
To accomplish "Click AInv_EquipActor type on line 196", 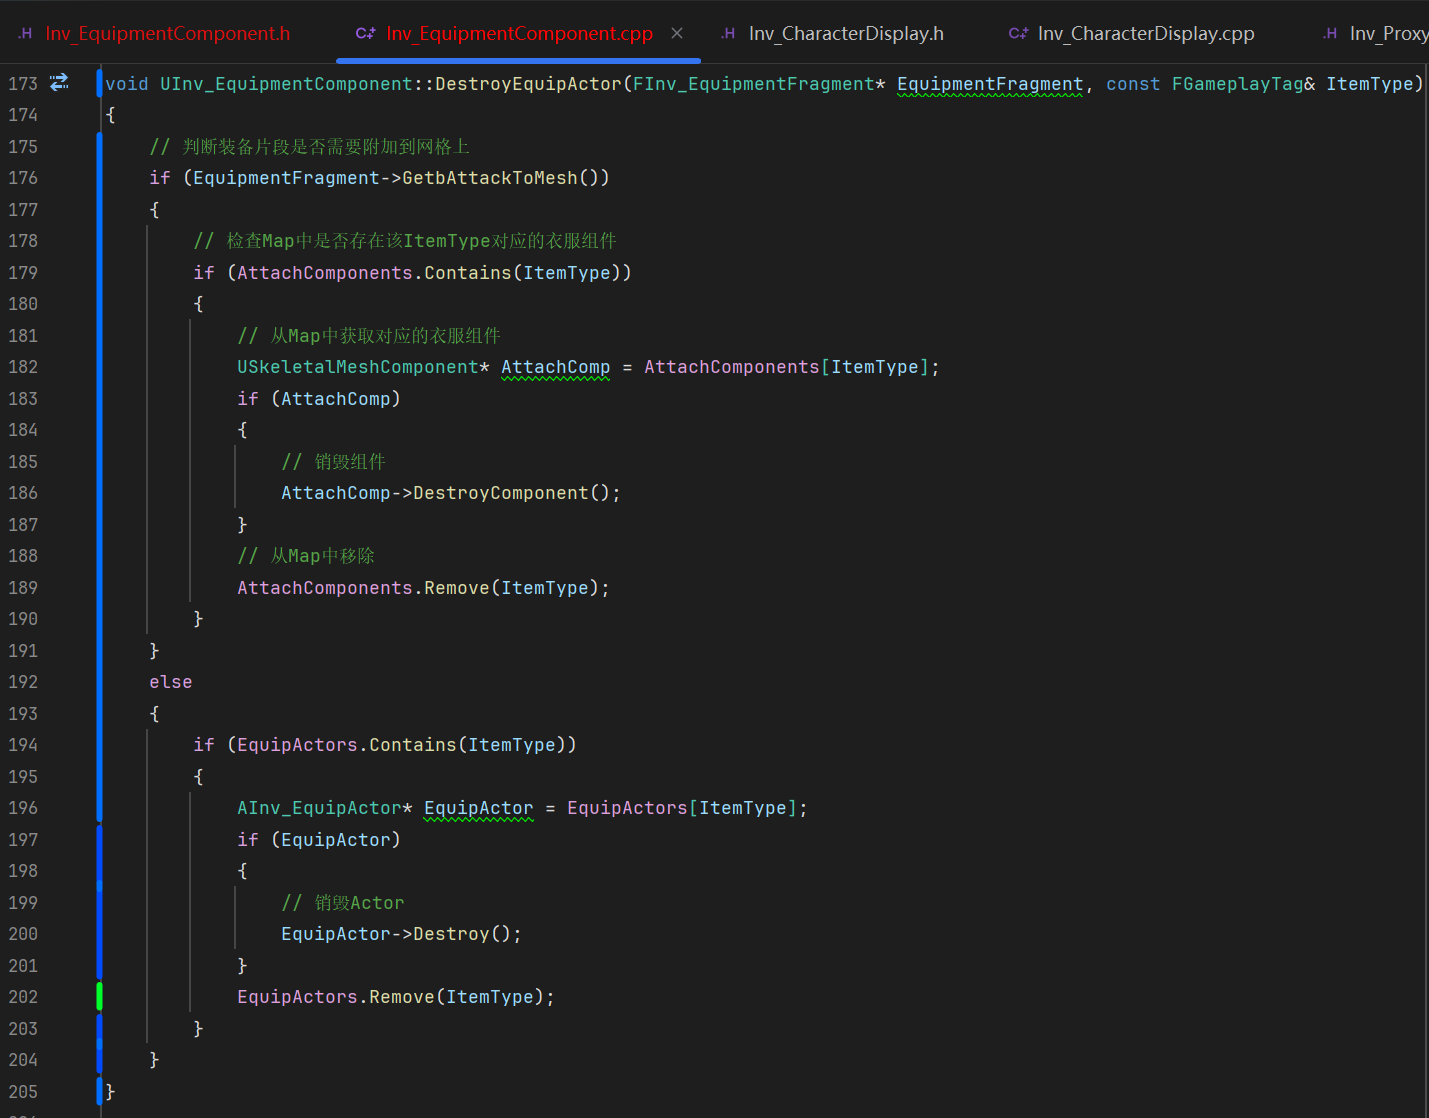I will pos(319,808).
